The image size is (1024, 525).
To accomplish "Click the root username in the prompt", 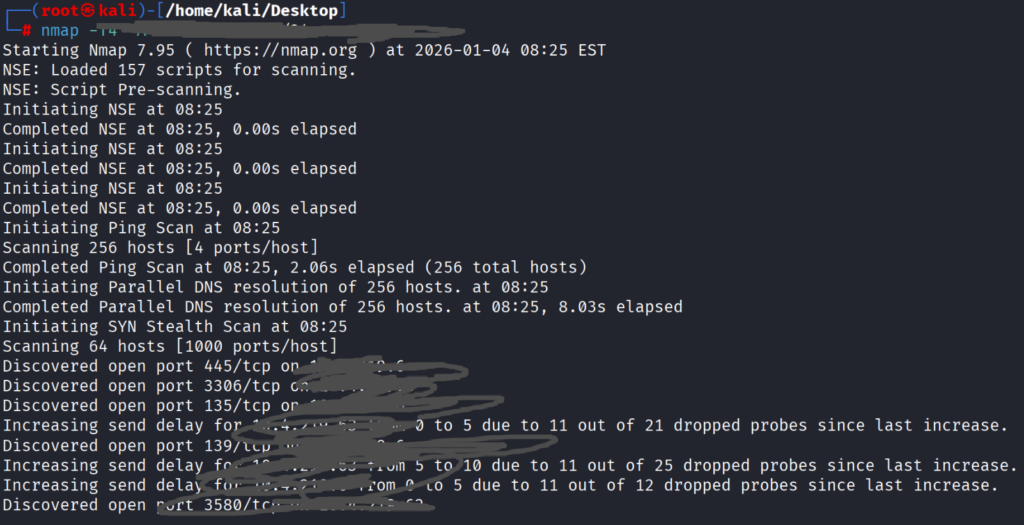I will pos(59,11).
